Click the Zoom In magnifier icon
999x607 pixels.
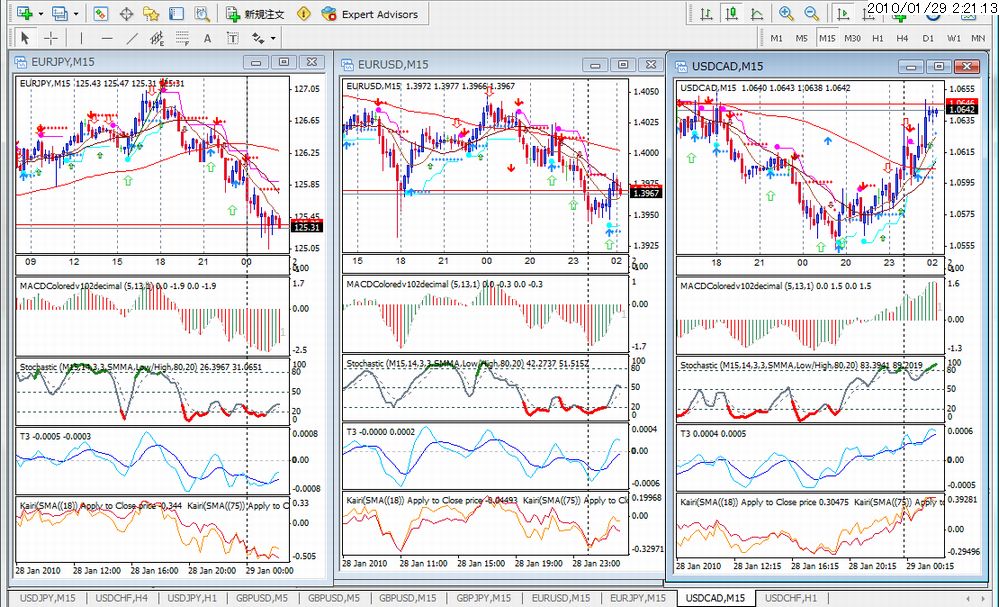786,13
